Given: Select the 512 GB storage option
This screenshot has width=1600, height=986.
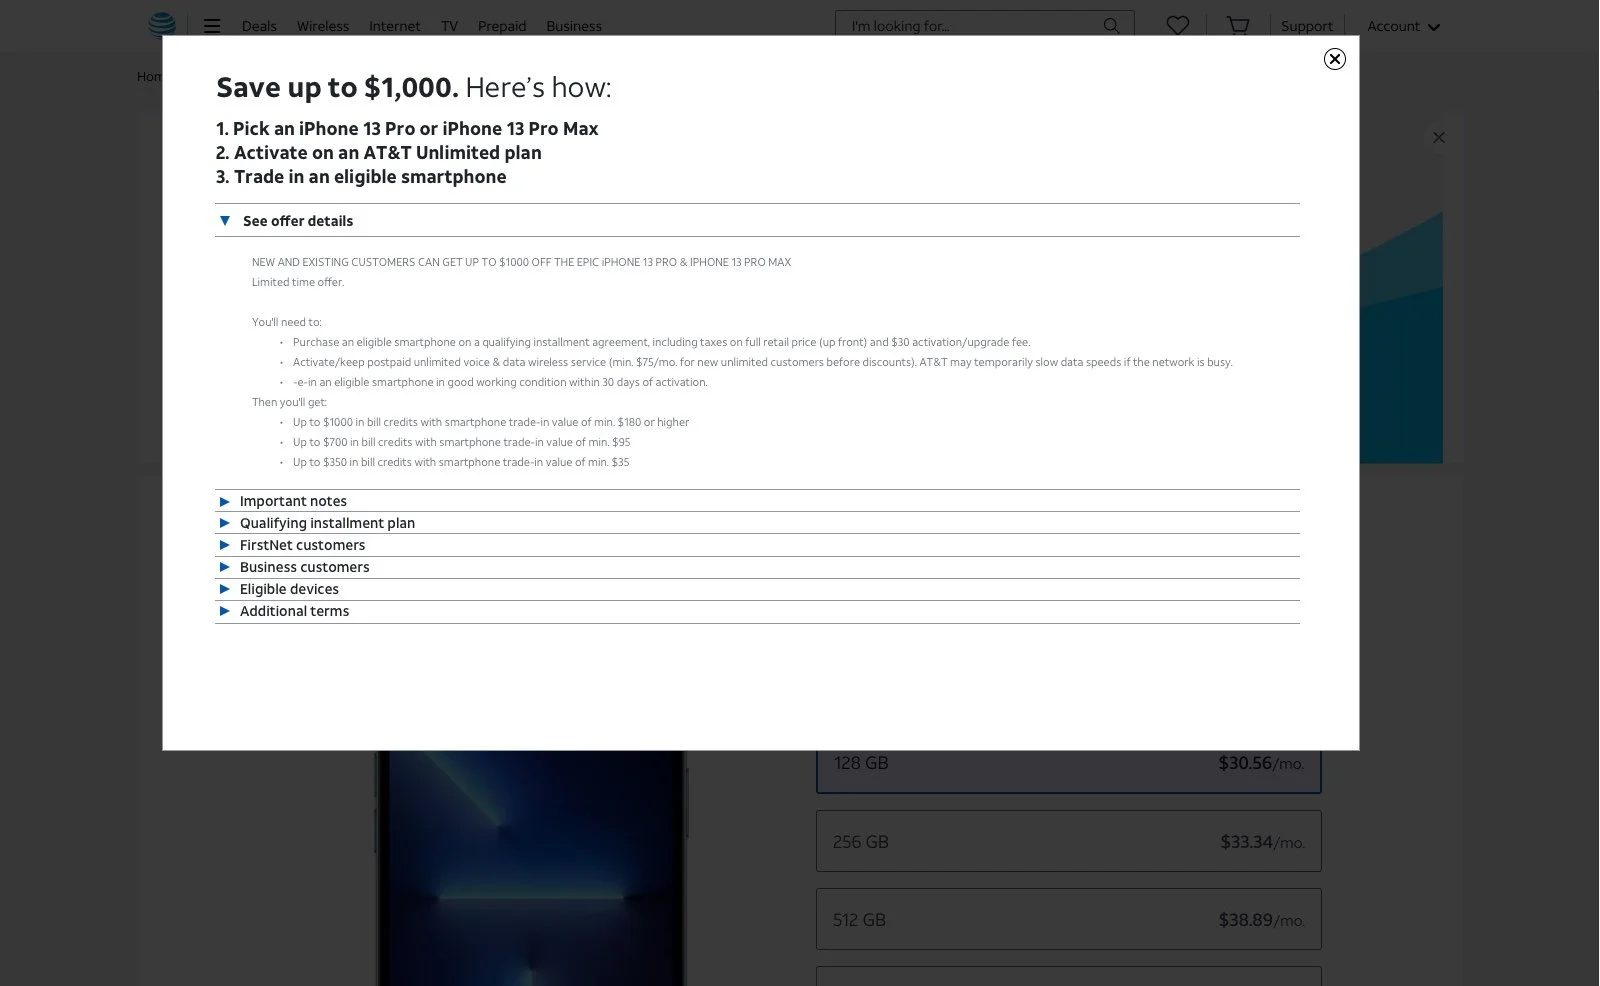Looking at the screenshot, I should click(1068, 919).
